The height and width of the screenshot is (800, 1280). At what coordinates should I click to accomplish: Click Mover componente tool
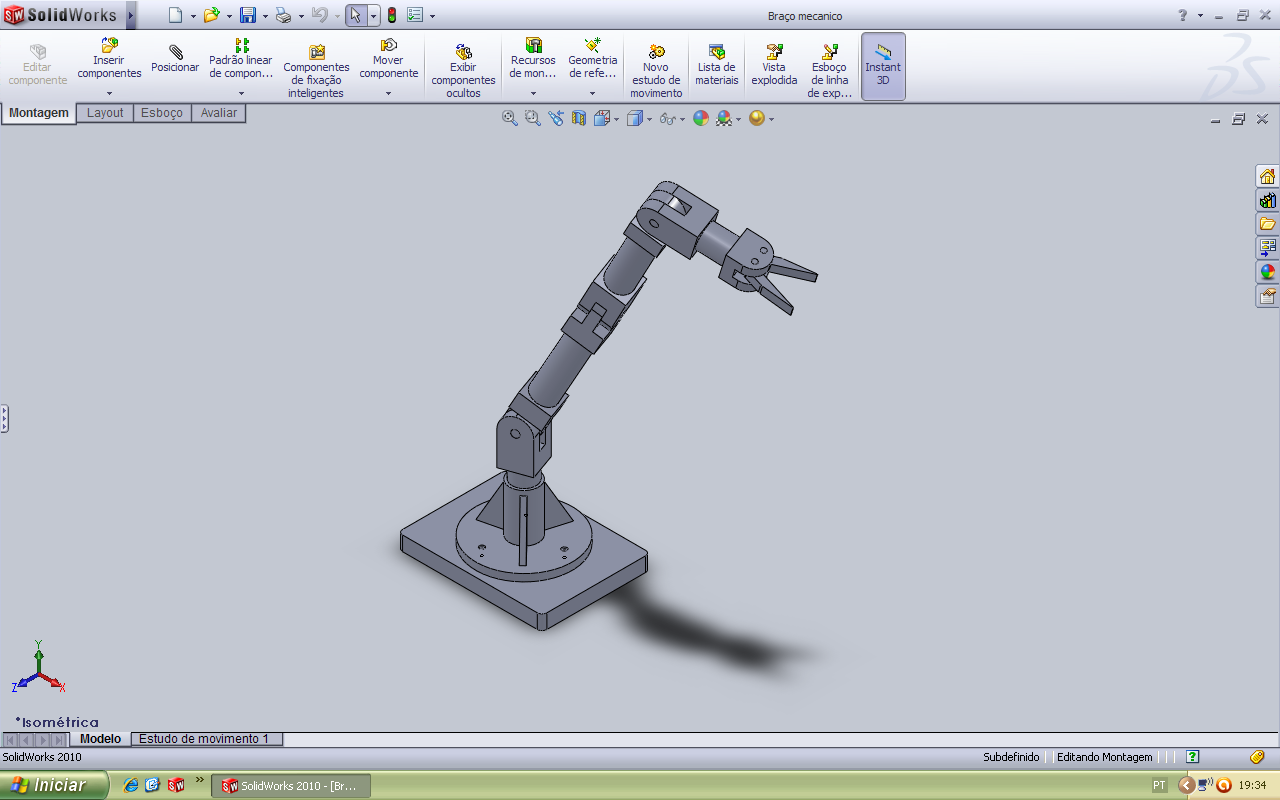389,59
